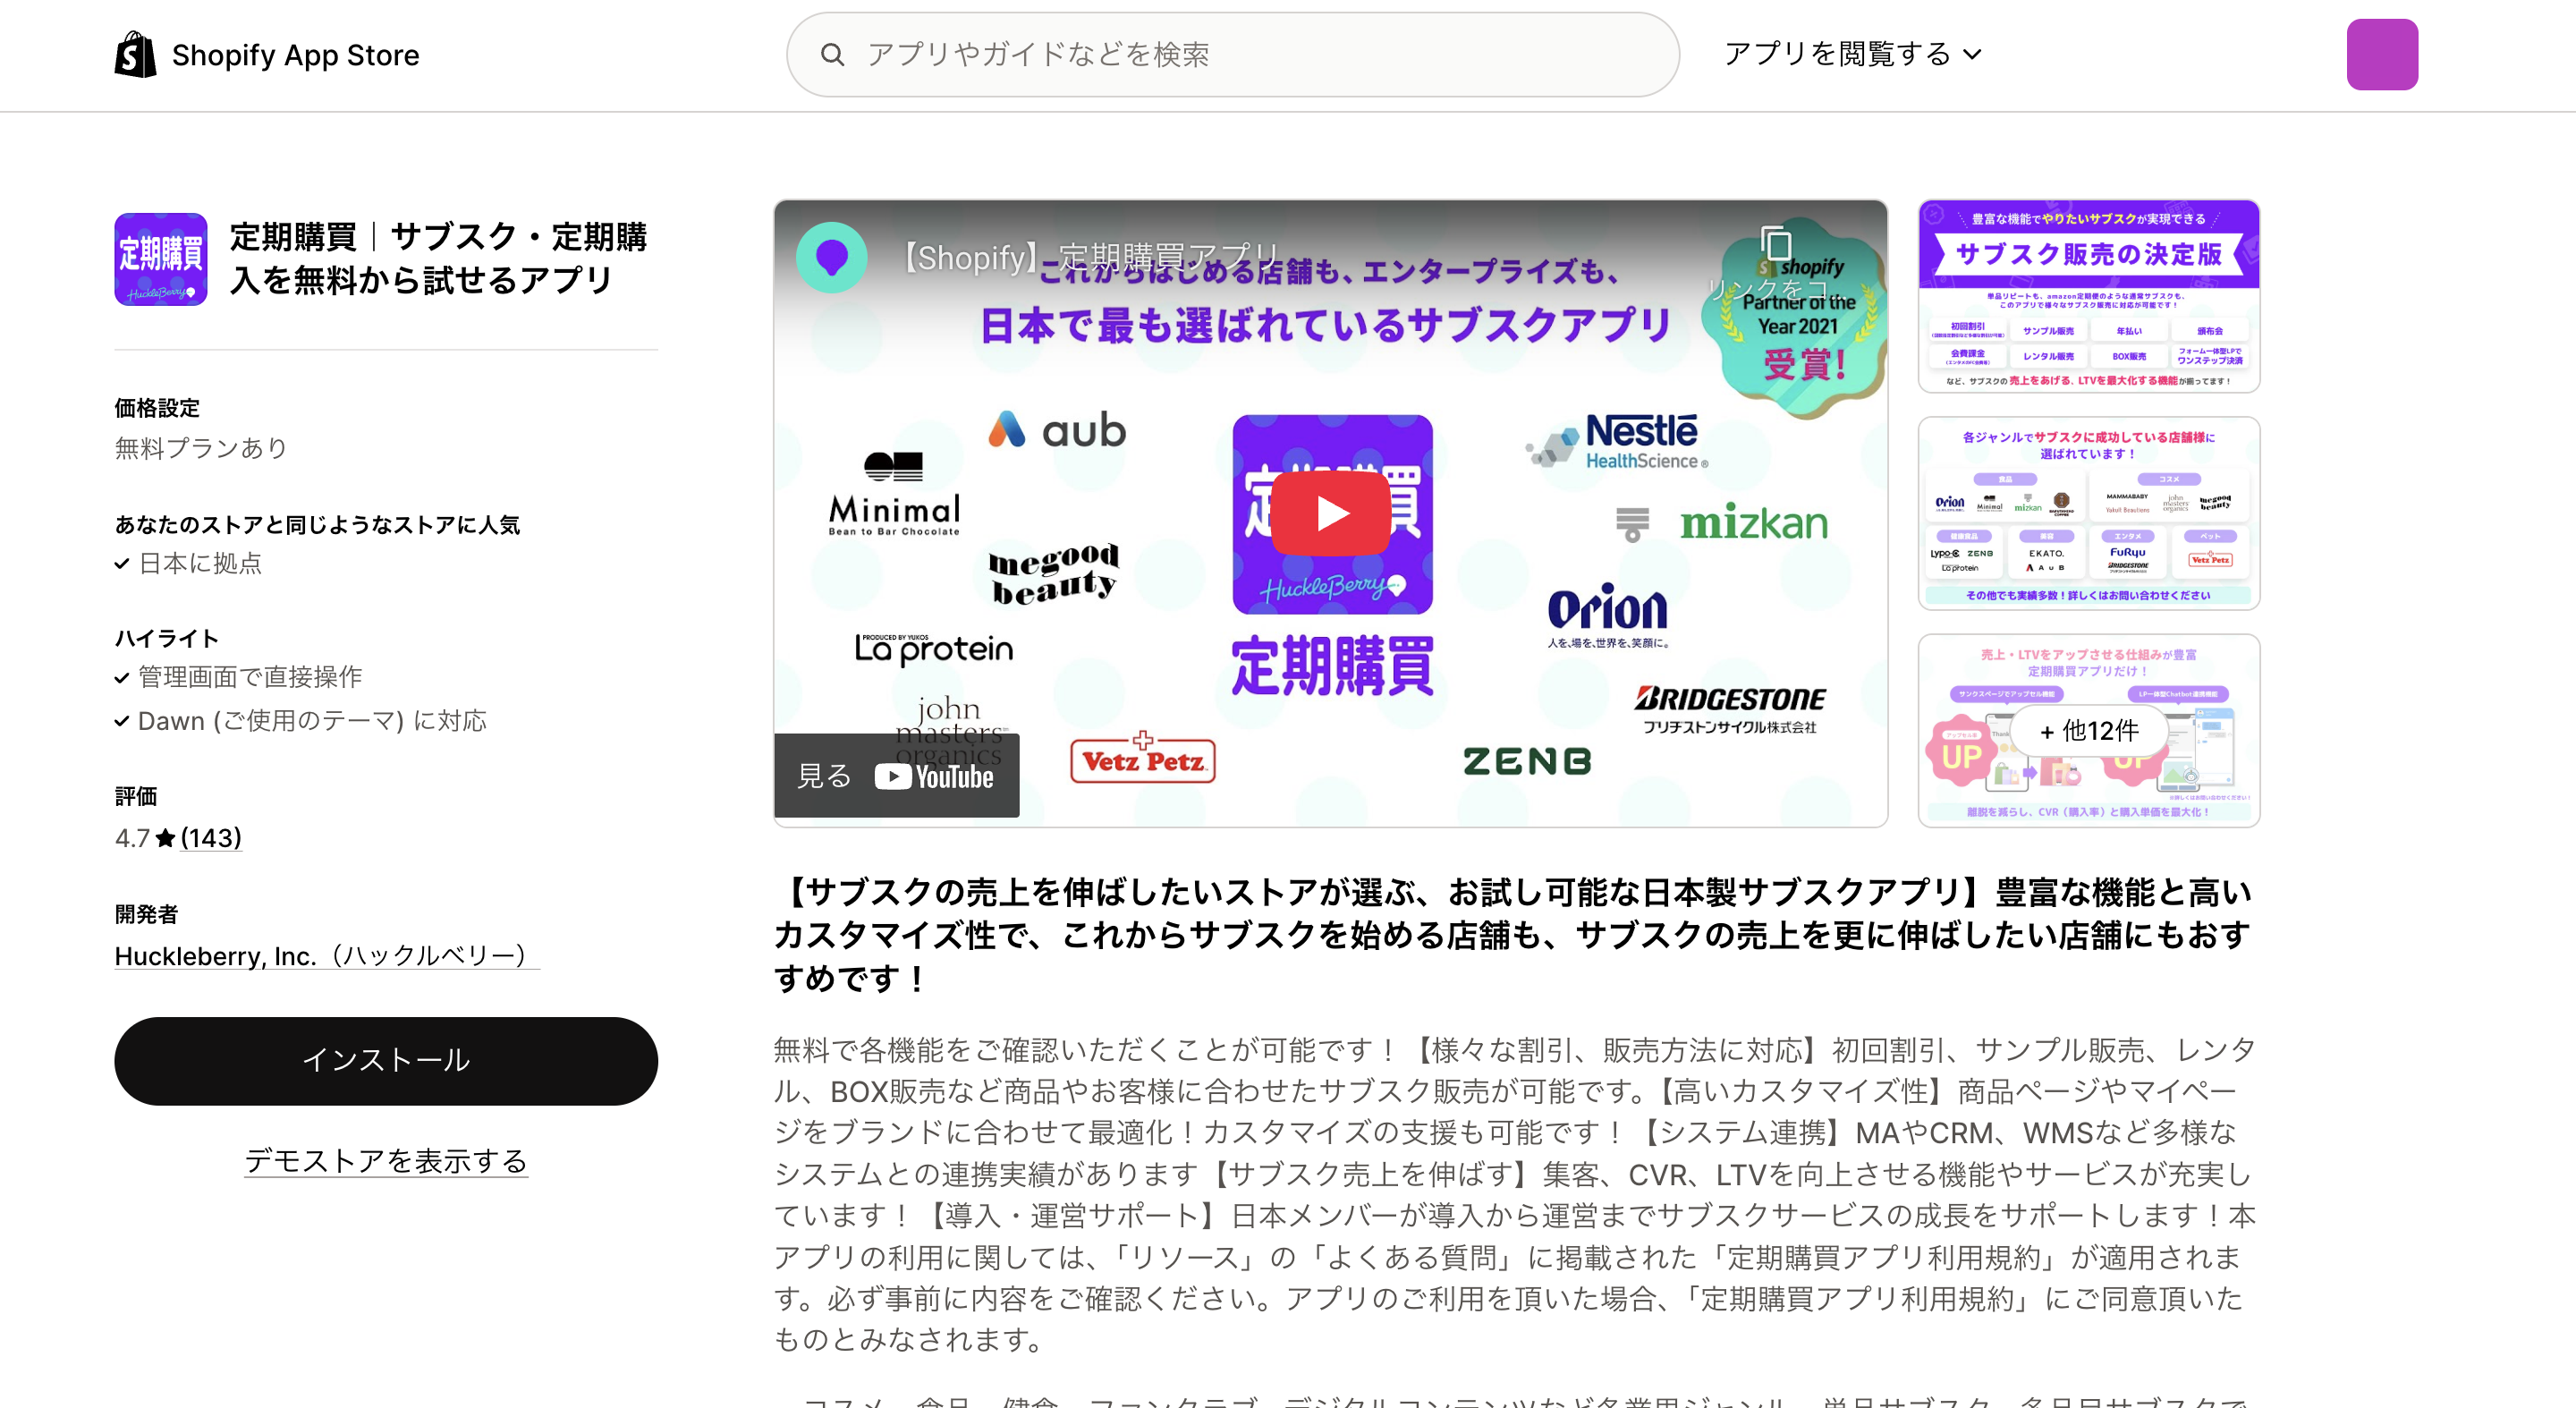Expand the アプリを閲覧する dropdown chevron
Image resolution: width=2576 pixels, height=1408 pixels.
click(1972, 55)
